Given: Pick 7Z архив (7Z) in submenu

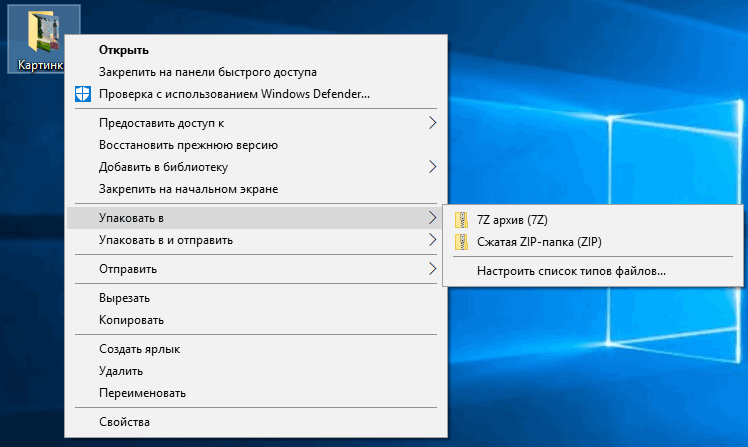Looking at the screenshot, I should pos(593,220).
